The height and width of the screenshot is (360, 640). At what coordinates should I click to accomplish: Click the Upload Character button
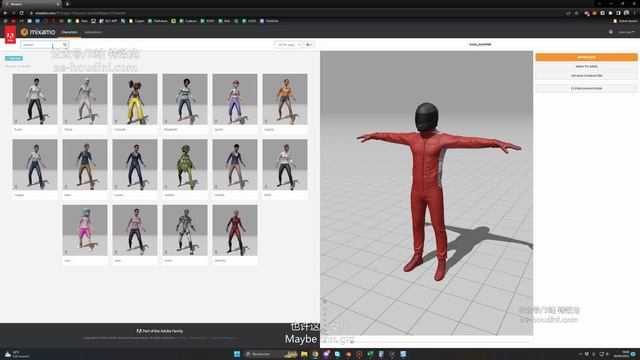(x=586, y=76)
